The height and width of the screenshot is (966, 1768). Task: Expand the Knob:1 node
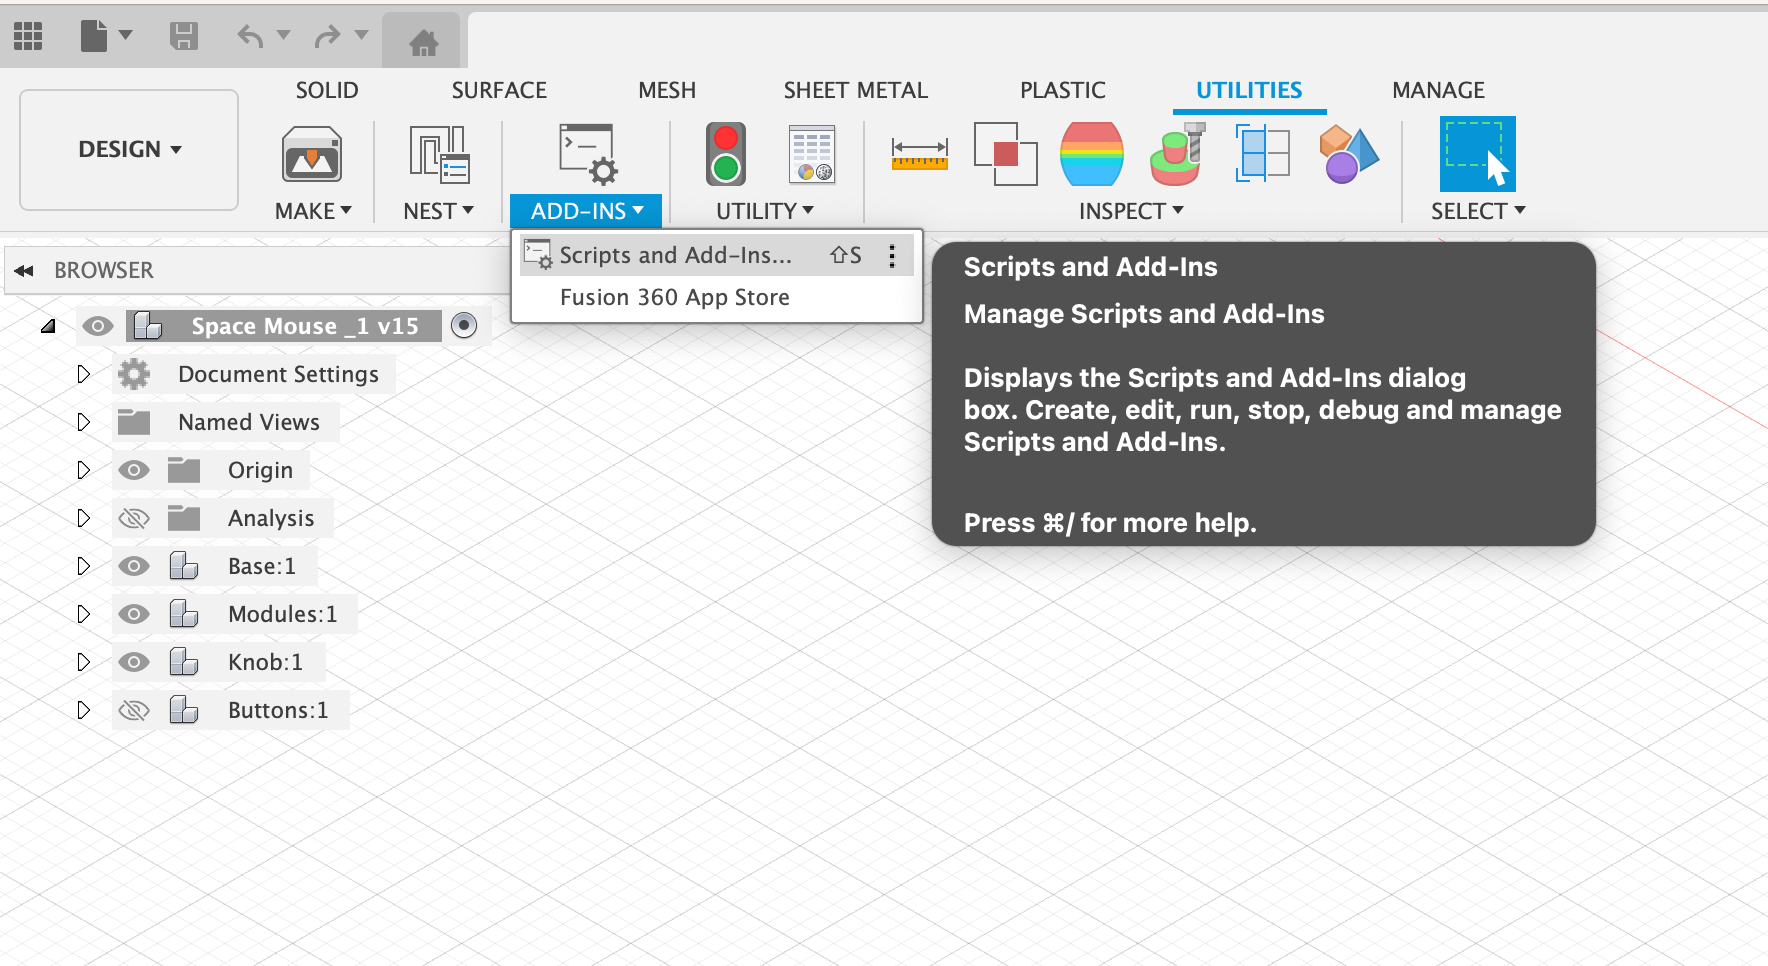pyautogui.click(x=84, y=662)
